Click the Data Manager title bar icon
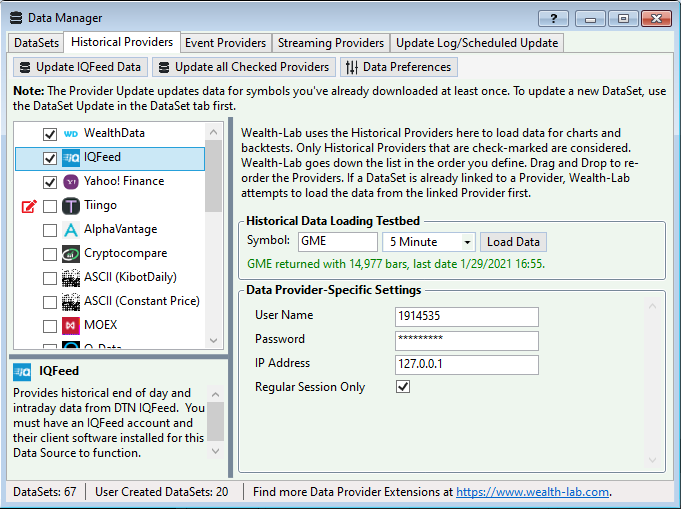Image resolution: width=681 pixels, height=509 pixels. (x=16, y=18)
